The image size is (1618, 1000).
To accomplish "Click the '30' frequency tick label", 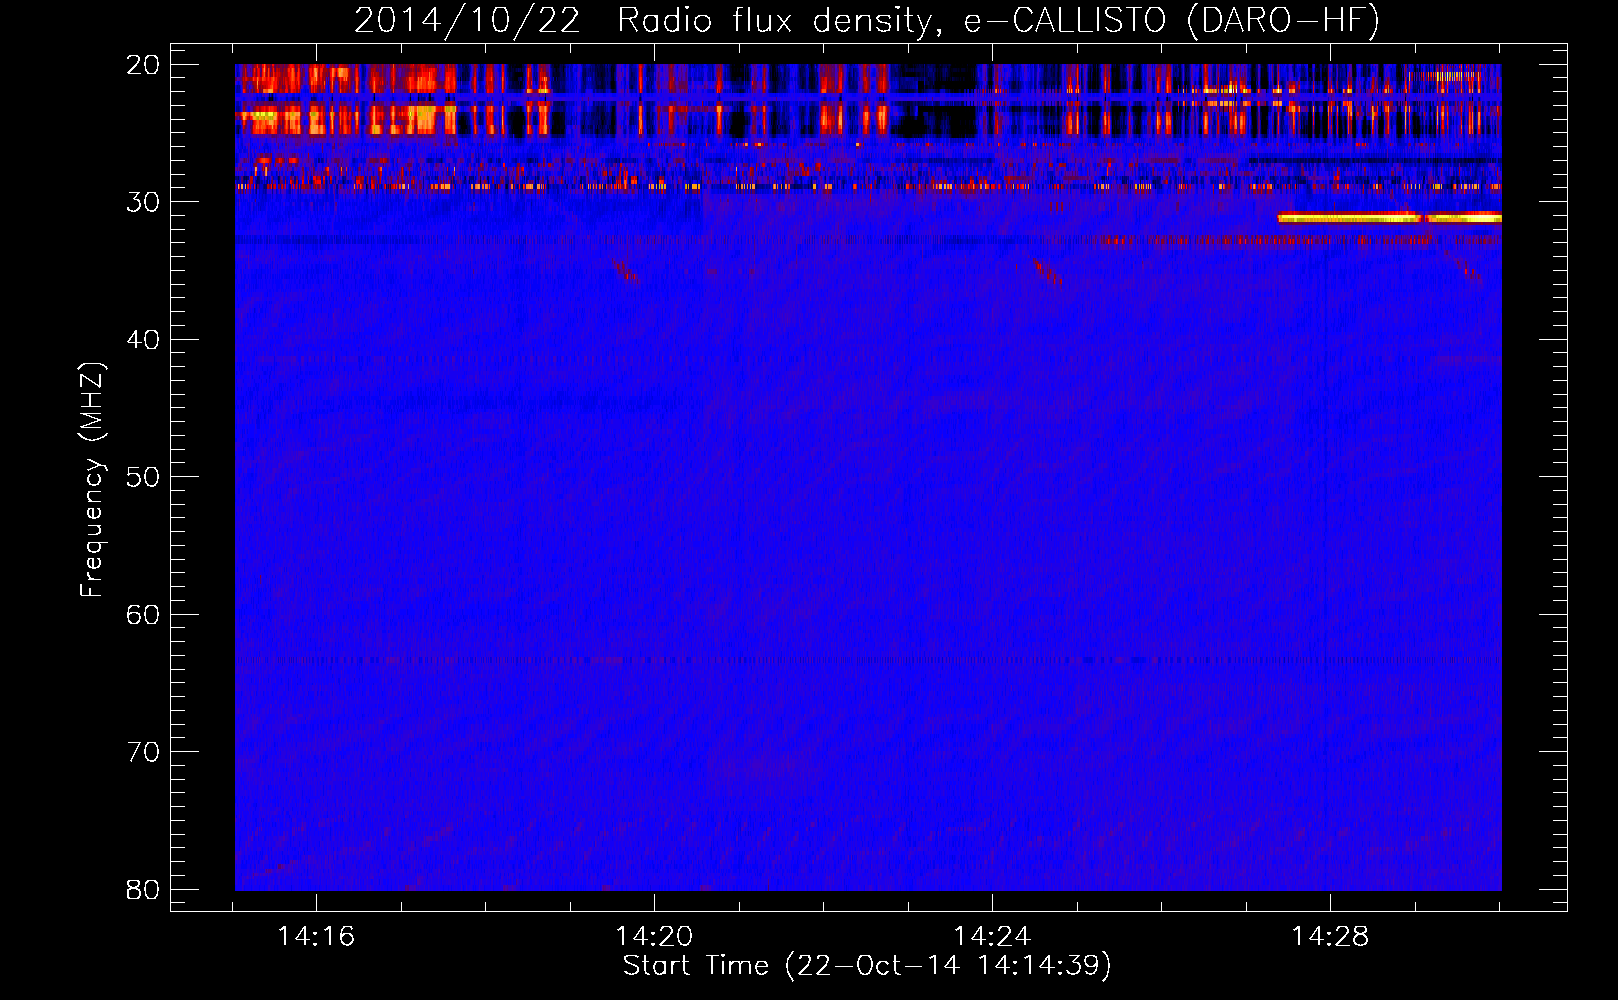I will coord(143,202).
